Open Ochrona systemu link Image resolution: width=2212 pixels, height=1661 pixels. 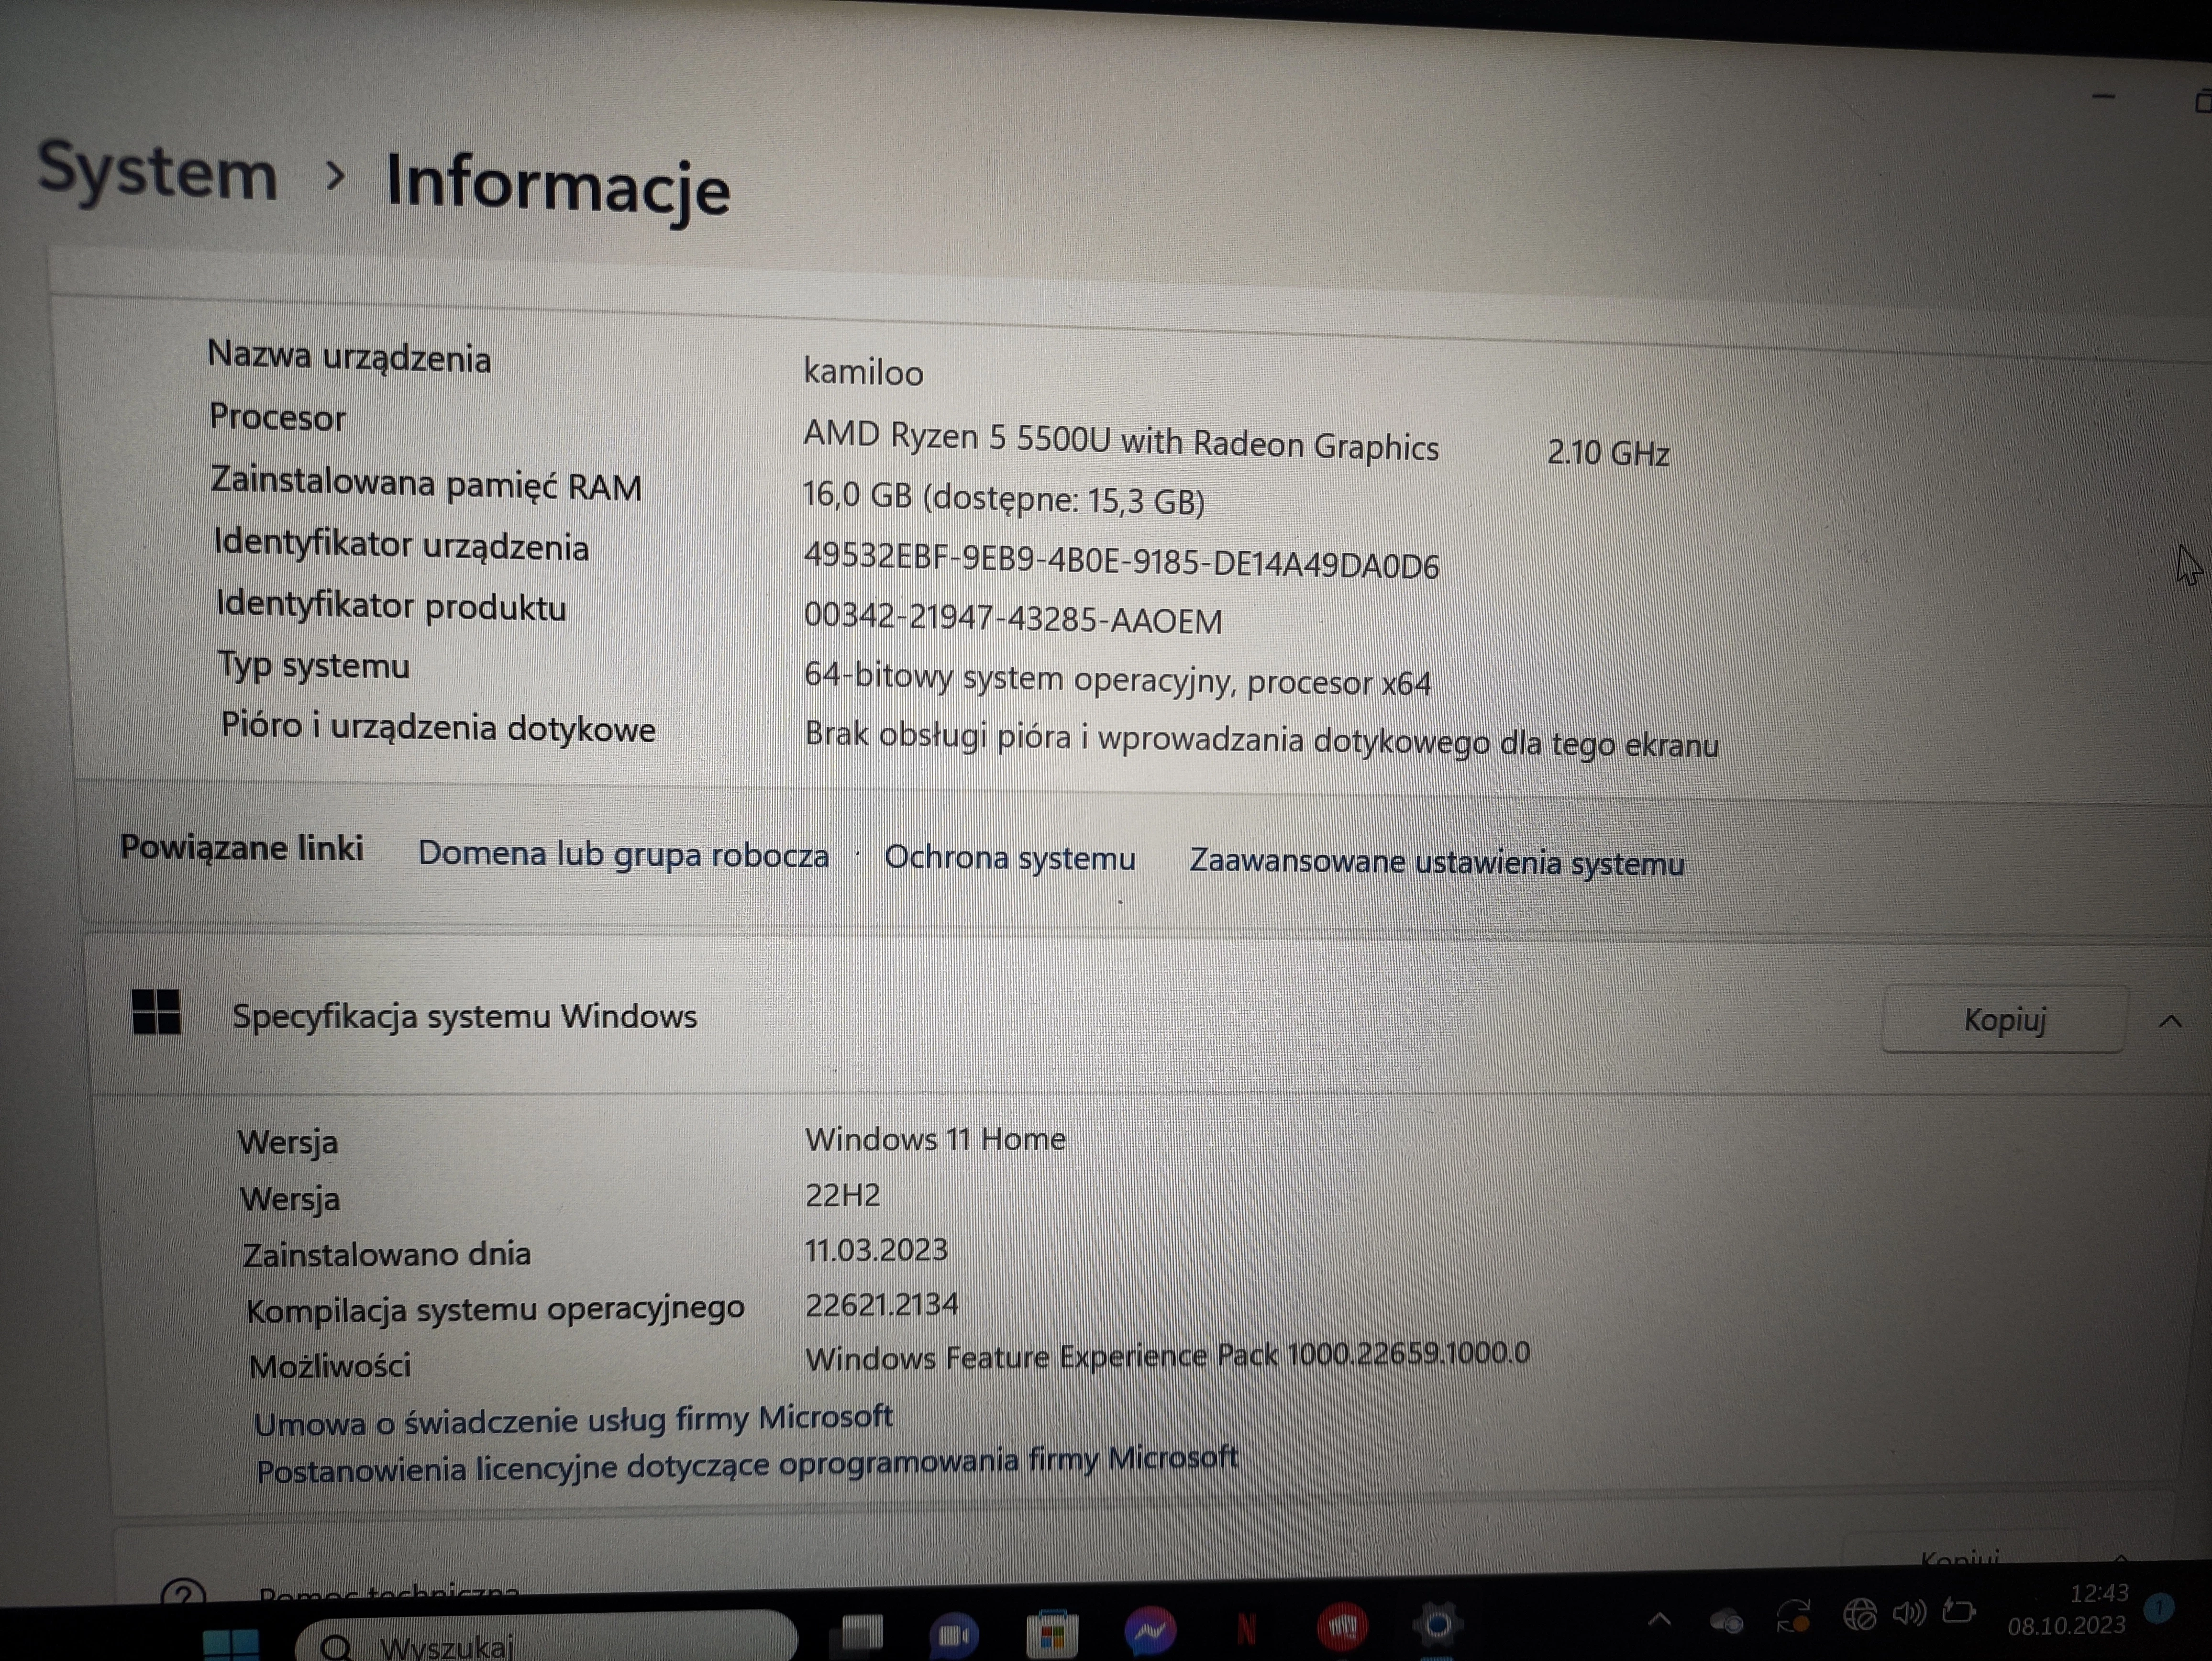(1010, 858)
